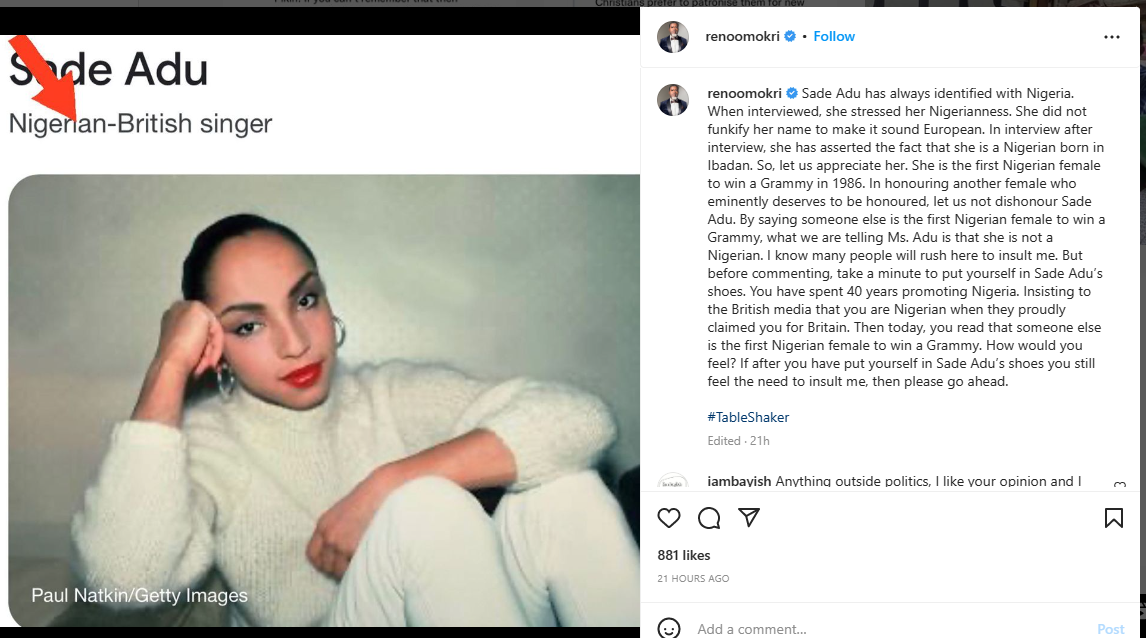The image size is (1146, 638).
Task: Save the post with the bookmark icon
Action: [x=1113, y=518]
